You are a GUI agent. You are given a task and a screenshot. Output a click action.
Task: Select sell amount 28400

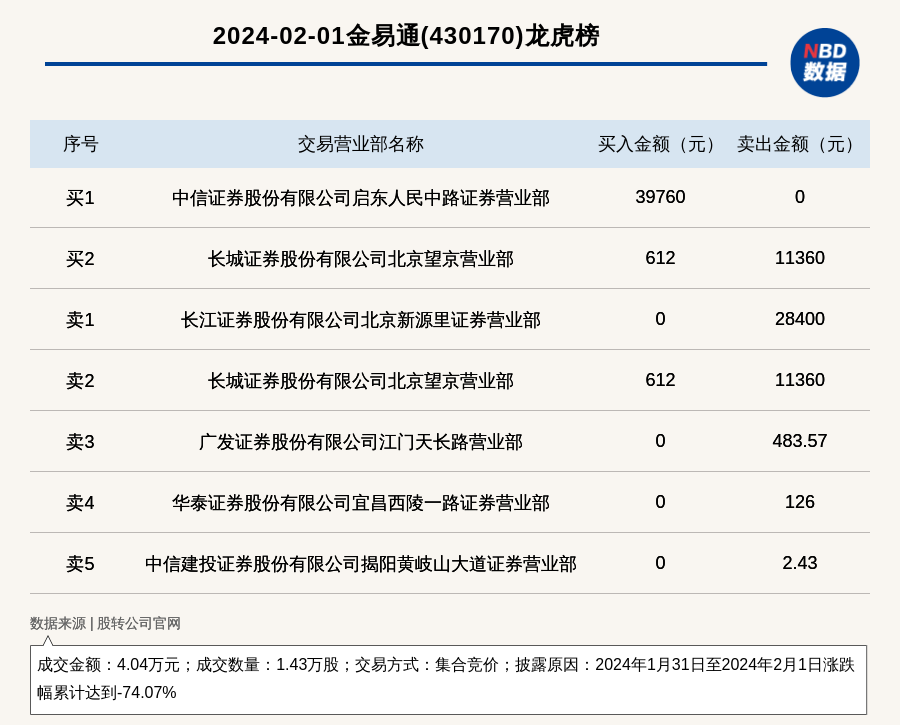800,319
